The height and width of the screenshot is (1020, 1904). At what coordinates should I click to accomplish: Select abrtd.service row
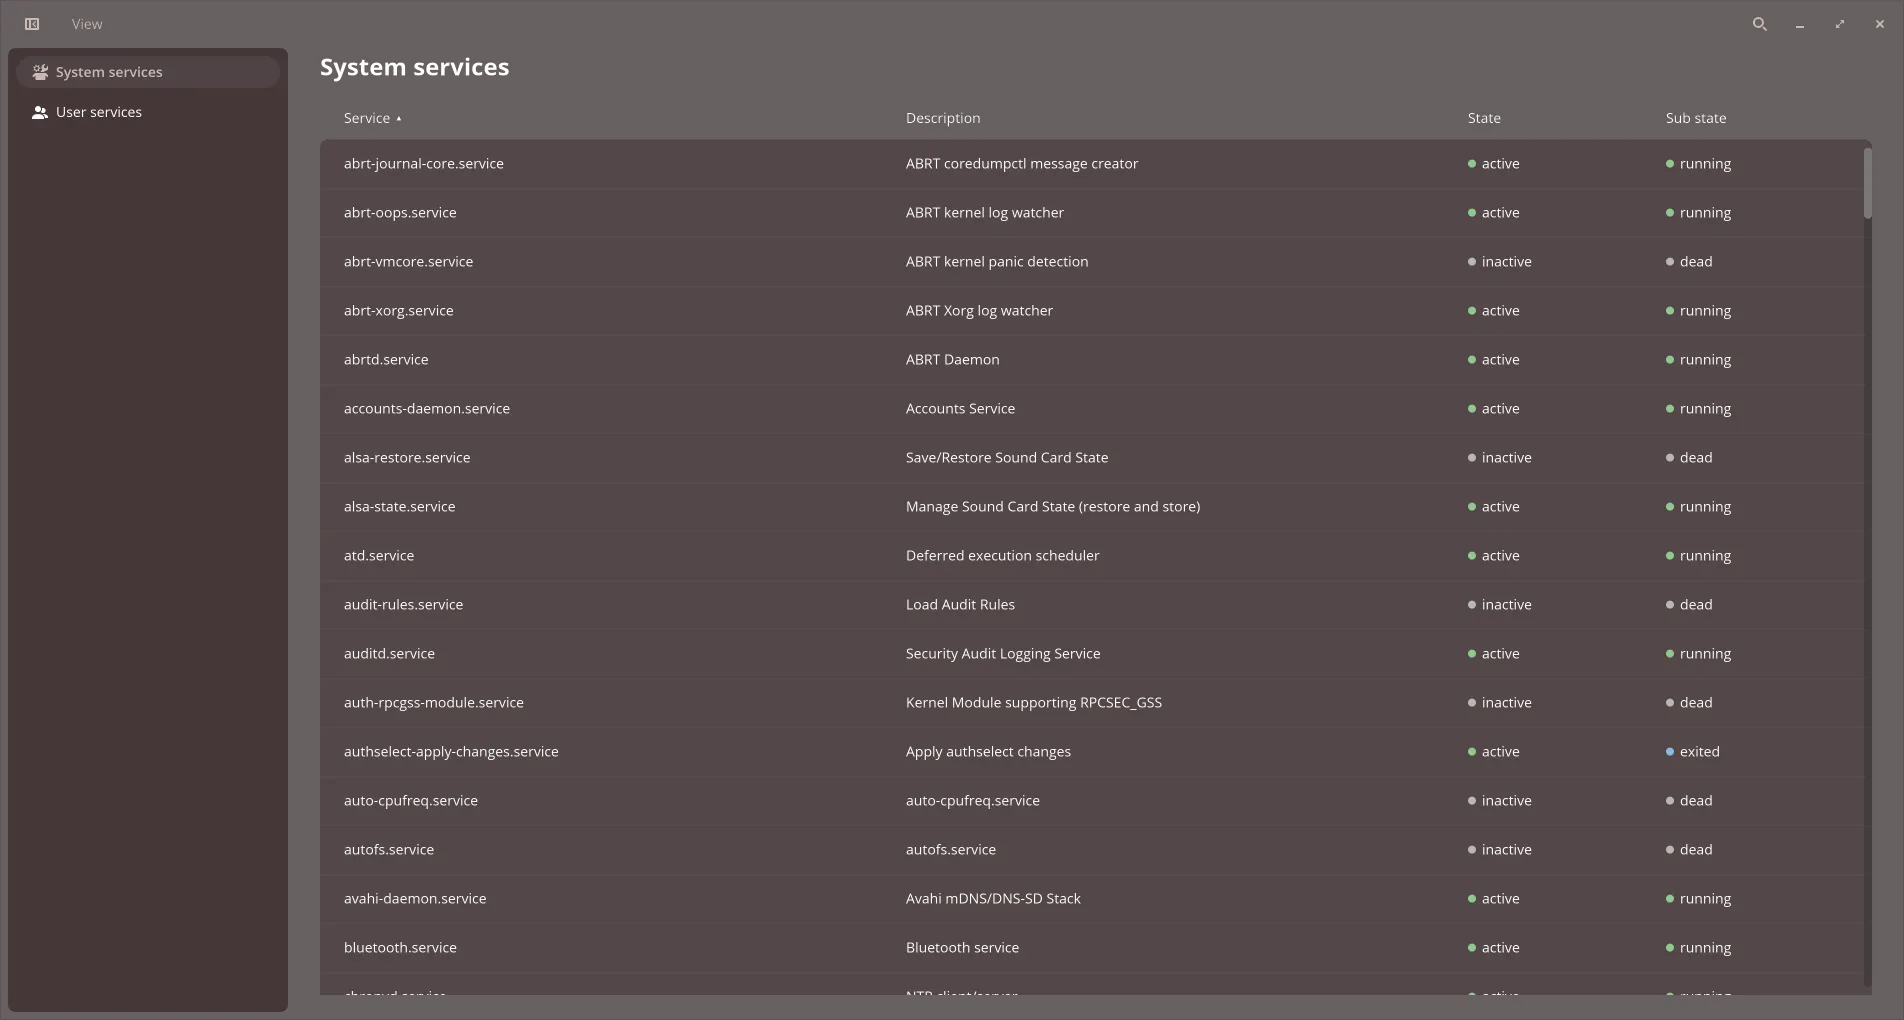1092,360
